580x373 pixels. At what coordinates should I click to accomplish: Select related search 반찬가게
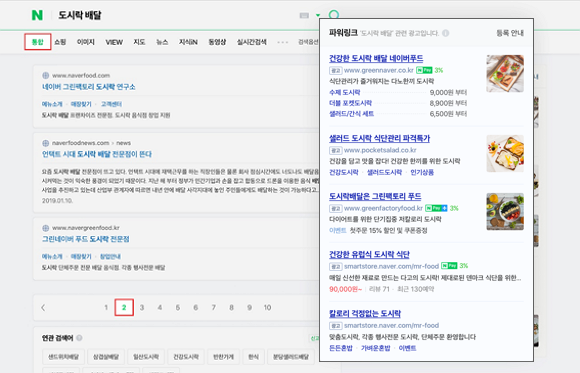click(x=223, y=357)
